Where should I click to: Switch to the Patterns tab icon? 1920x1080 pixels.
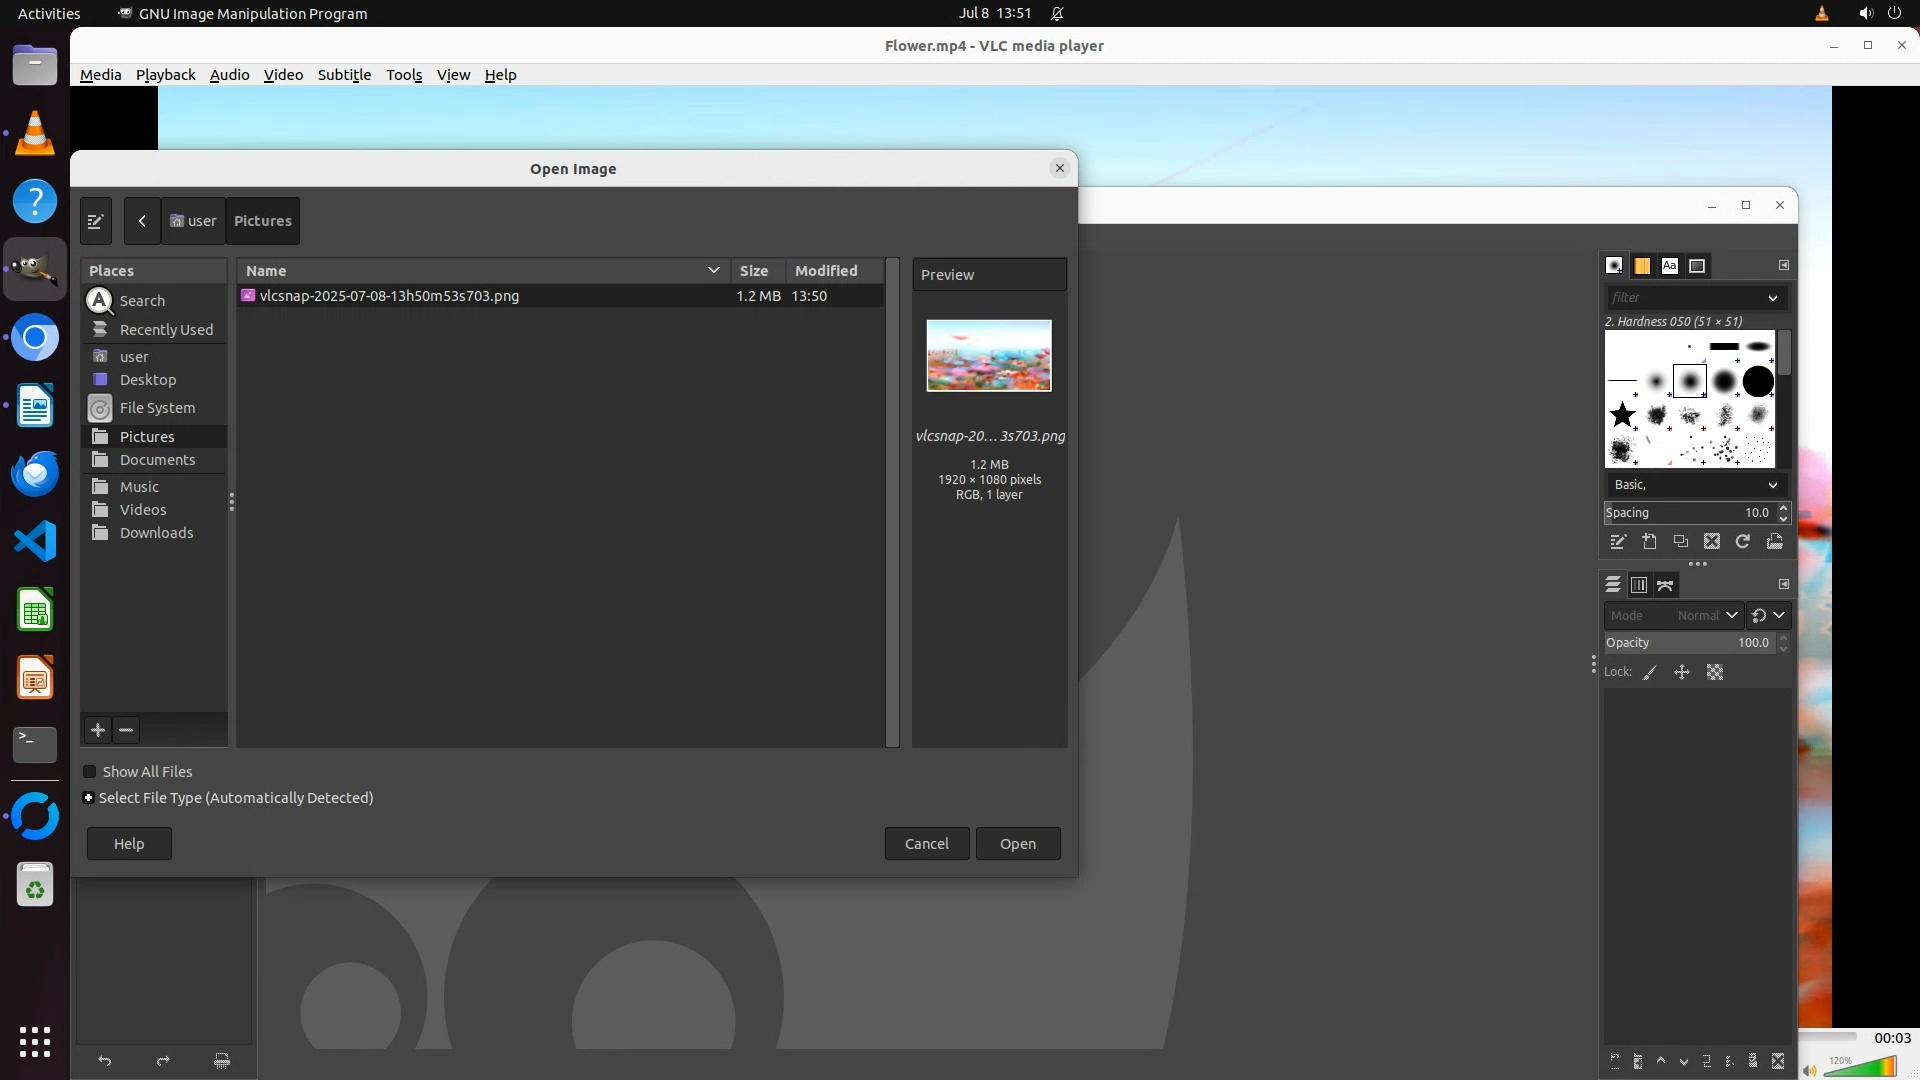[x=1642, y=266]
